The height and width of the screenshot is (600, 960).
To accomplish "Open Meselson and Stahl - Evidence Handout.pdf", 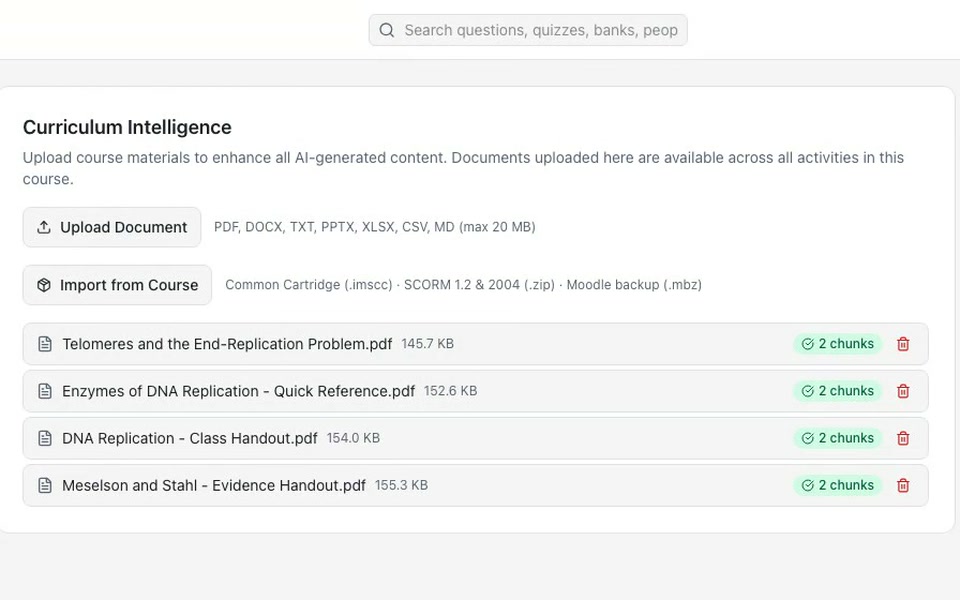I will pyautogui.click(x=214, y=486).
